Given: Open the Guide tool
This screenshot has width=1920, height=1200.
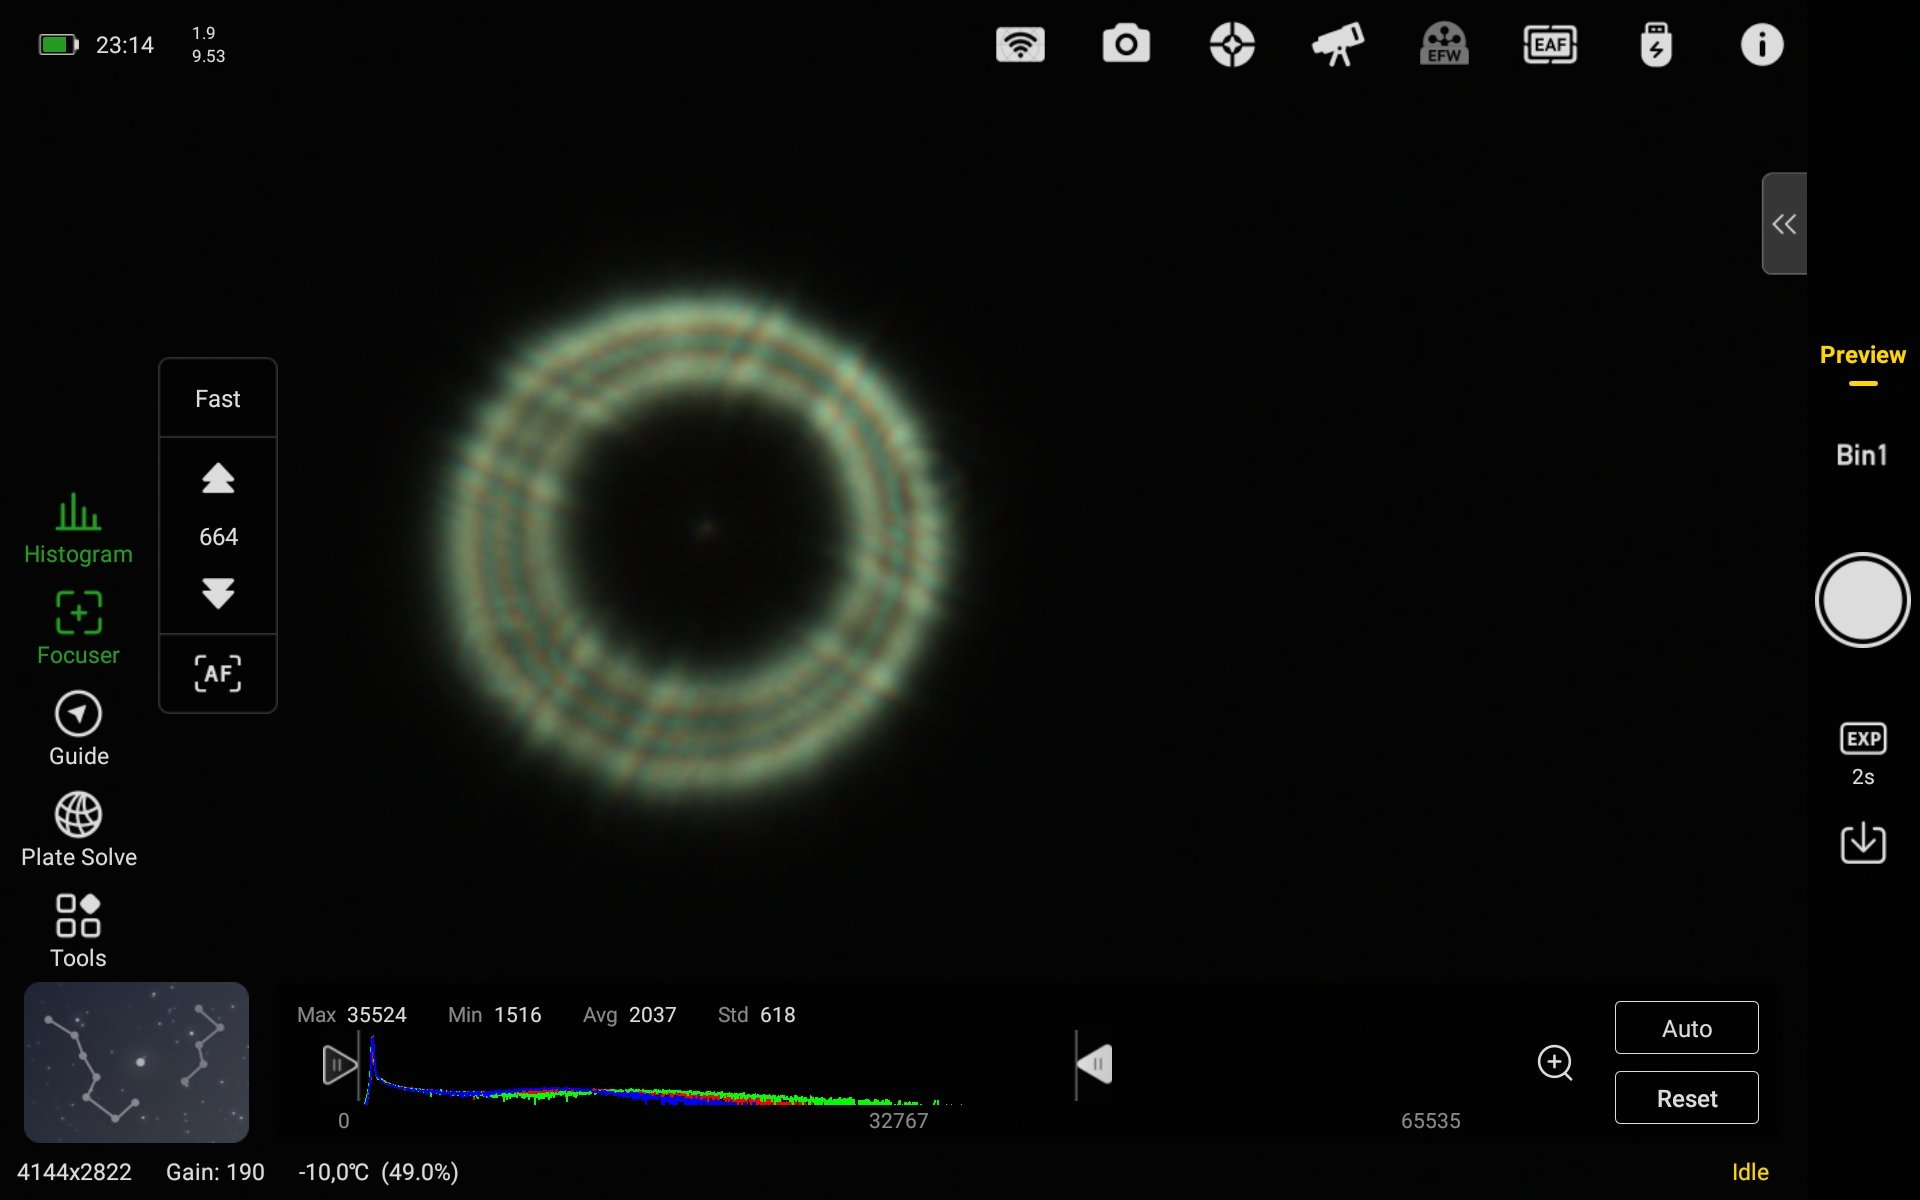Looking at the screenshot, I should click(x=78, y=730).
